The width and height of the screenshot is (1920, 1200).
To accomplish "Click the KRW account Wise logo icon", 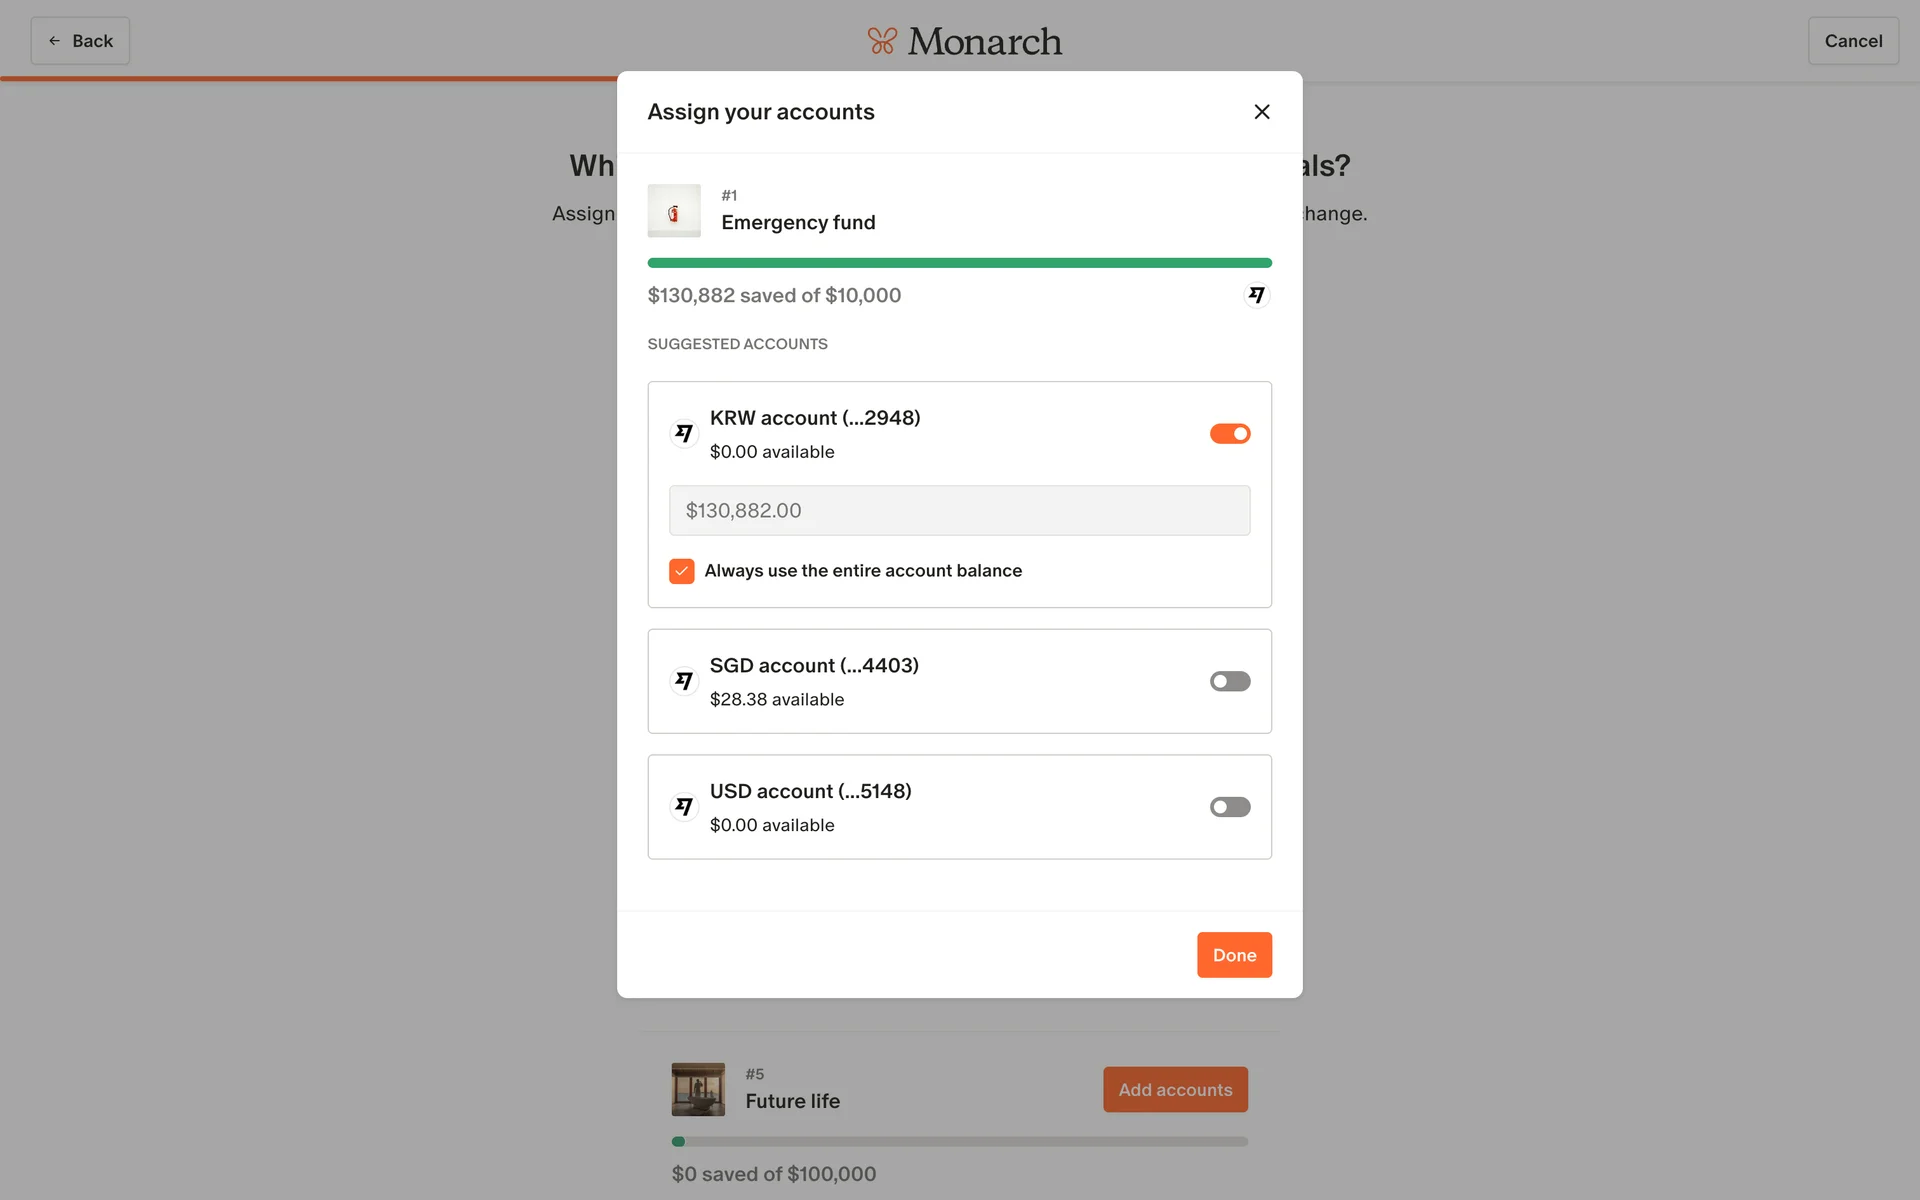I will click(x=684, y=433).
